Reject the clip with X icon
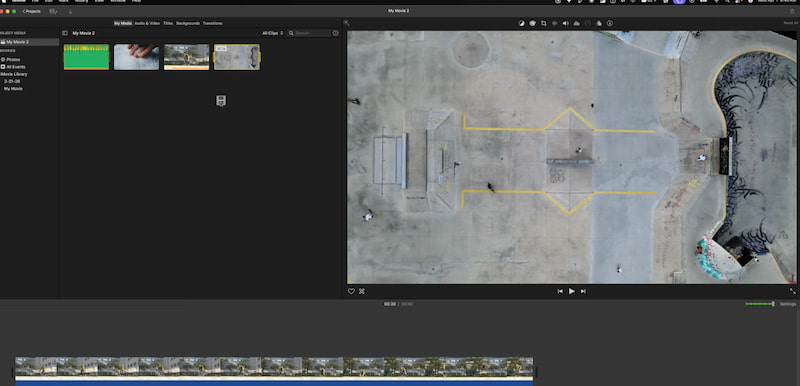 (x=362, y=291)
